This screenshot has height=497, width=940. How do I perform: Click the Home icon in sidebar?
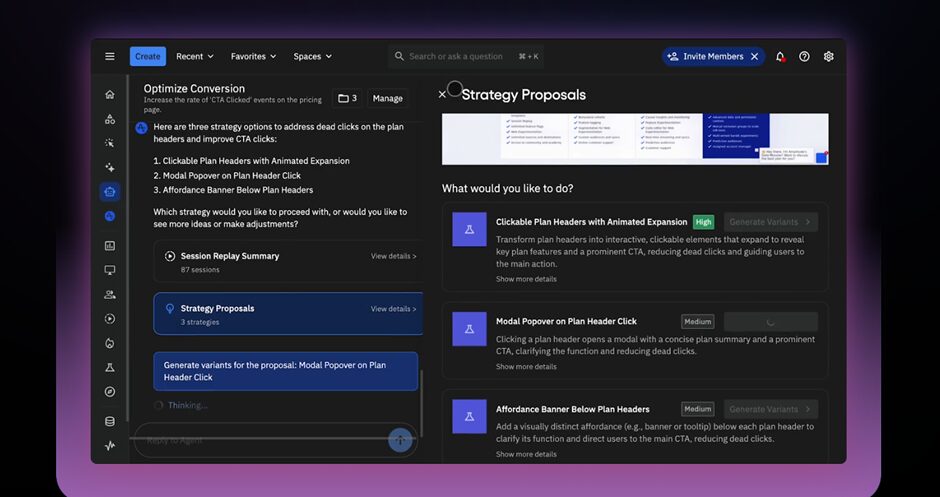point(110,95)
